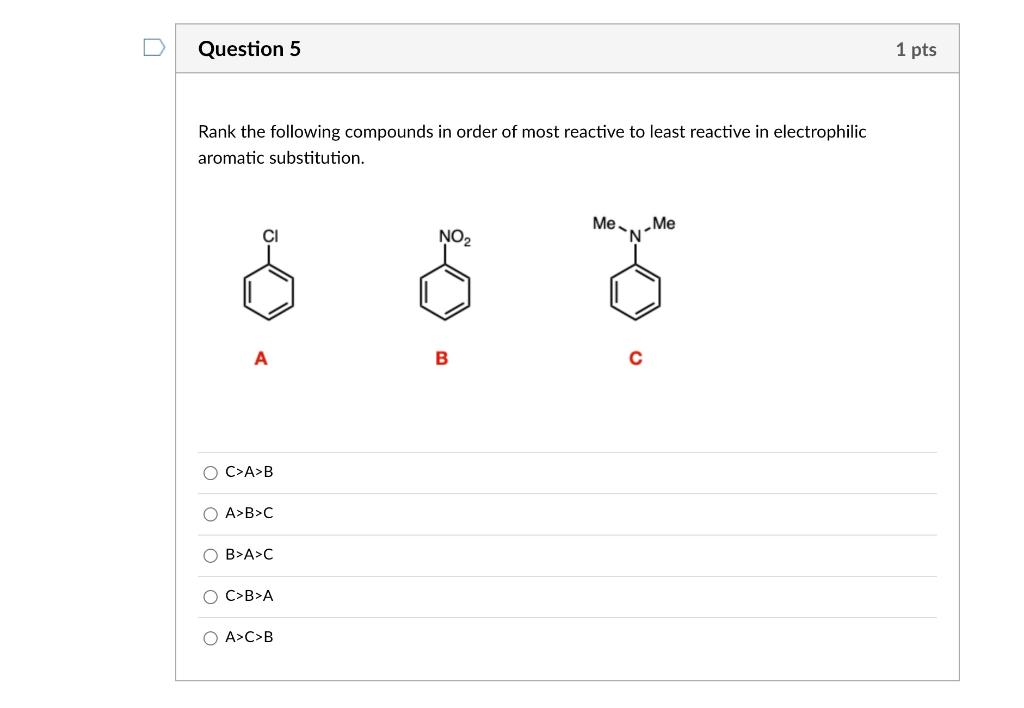Select radio button for answer C>A>B
Image resolution: width=1024 pixels, height=708 pixels.
point(210,471)
